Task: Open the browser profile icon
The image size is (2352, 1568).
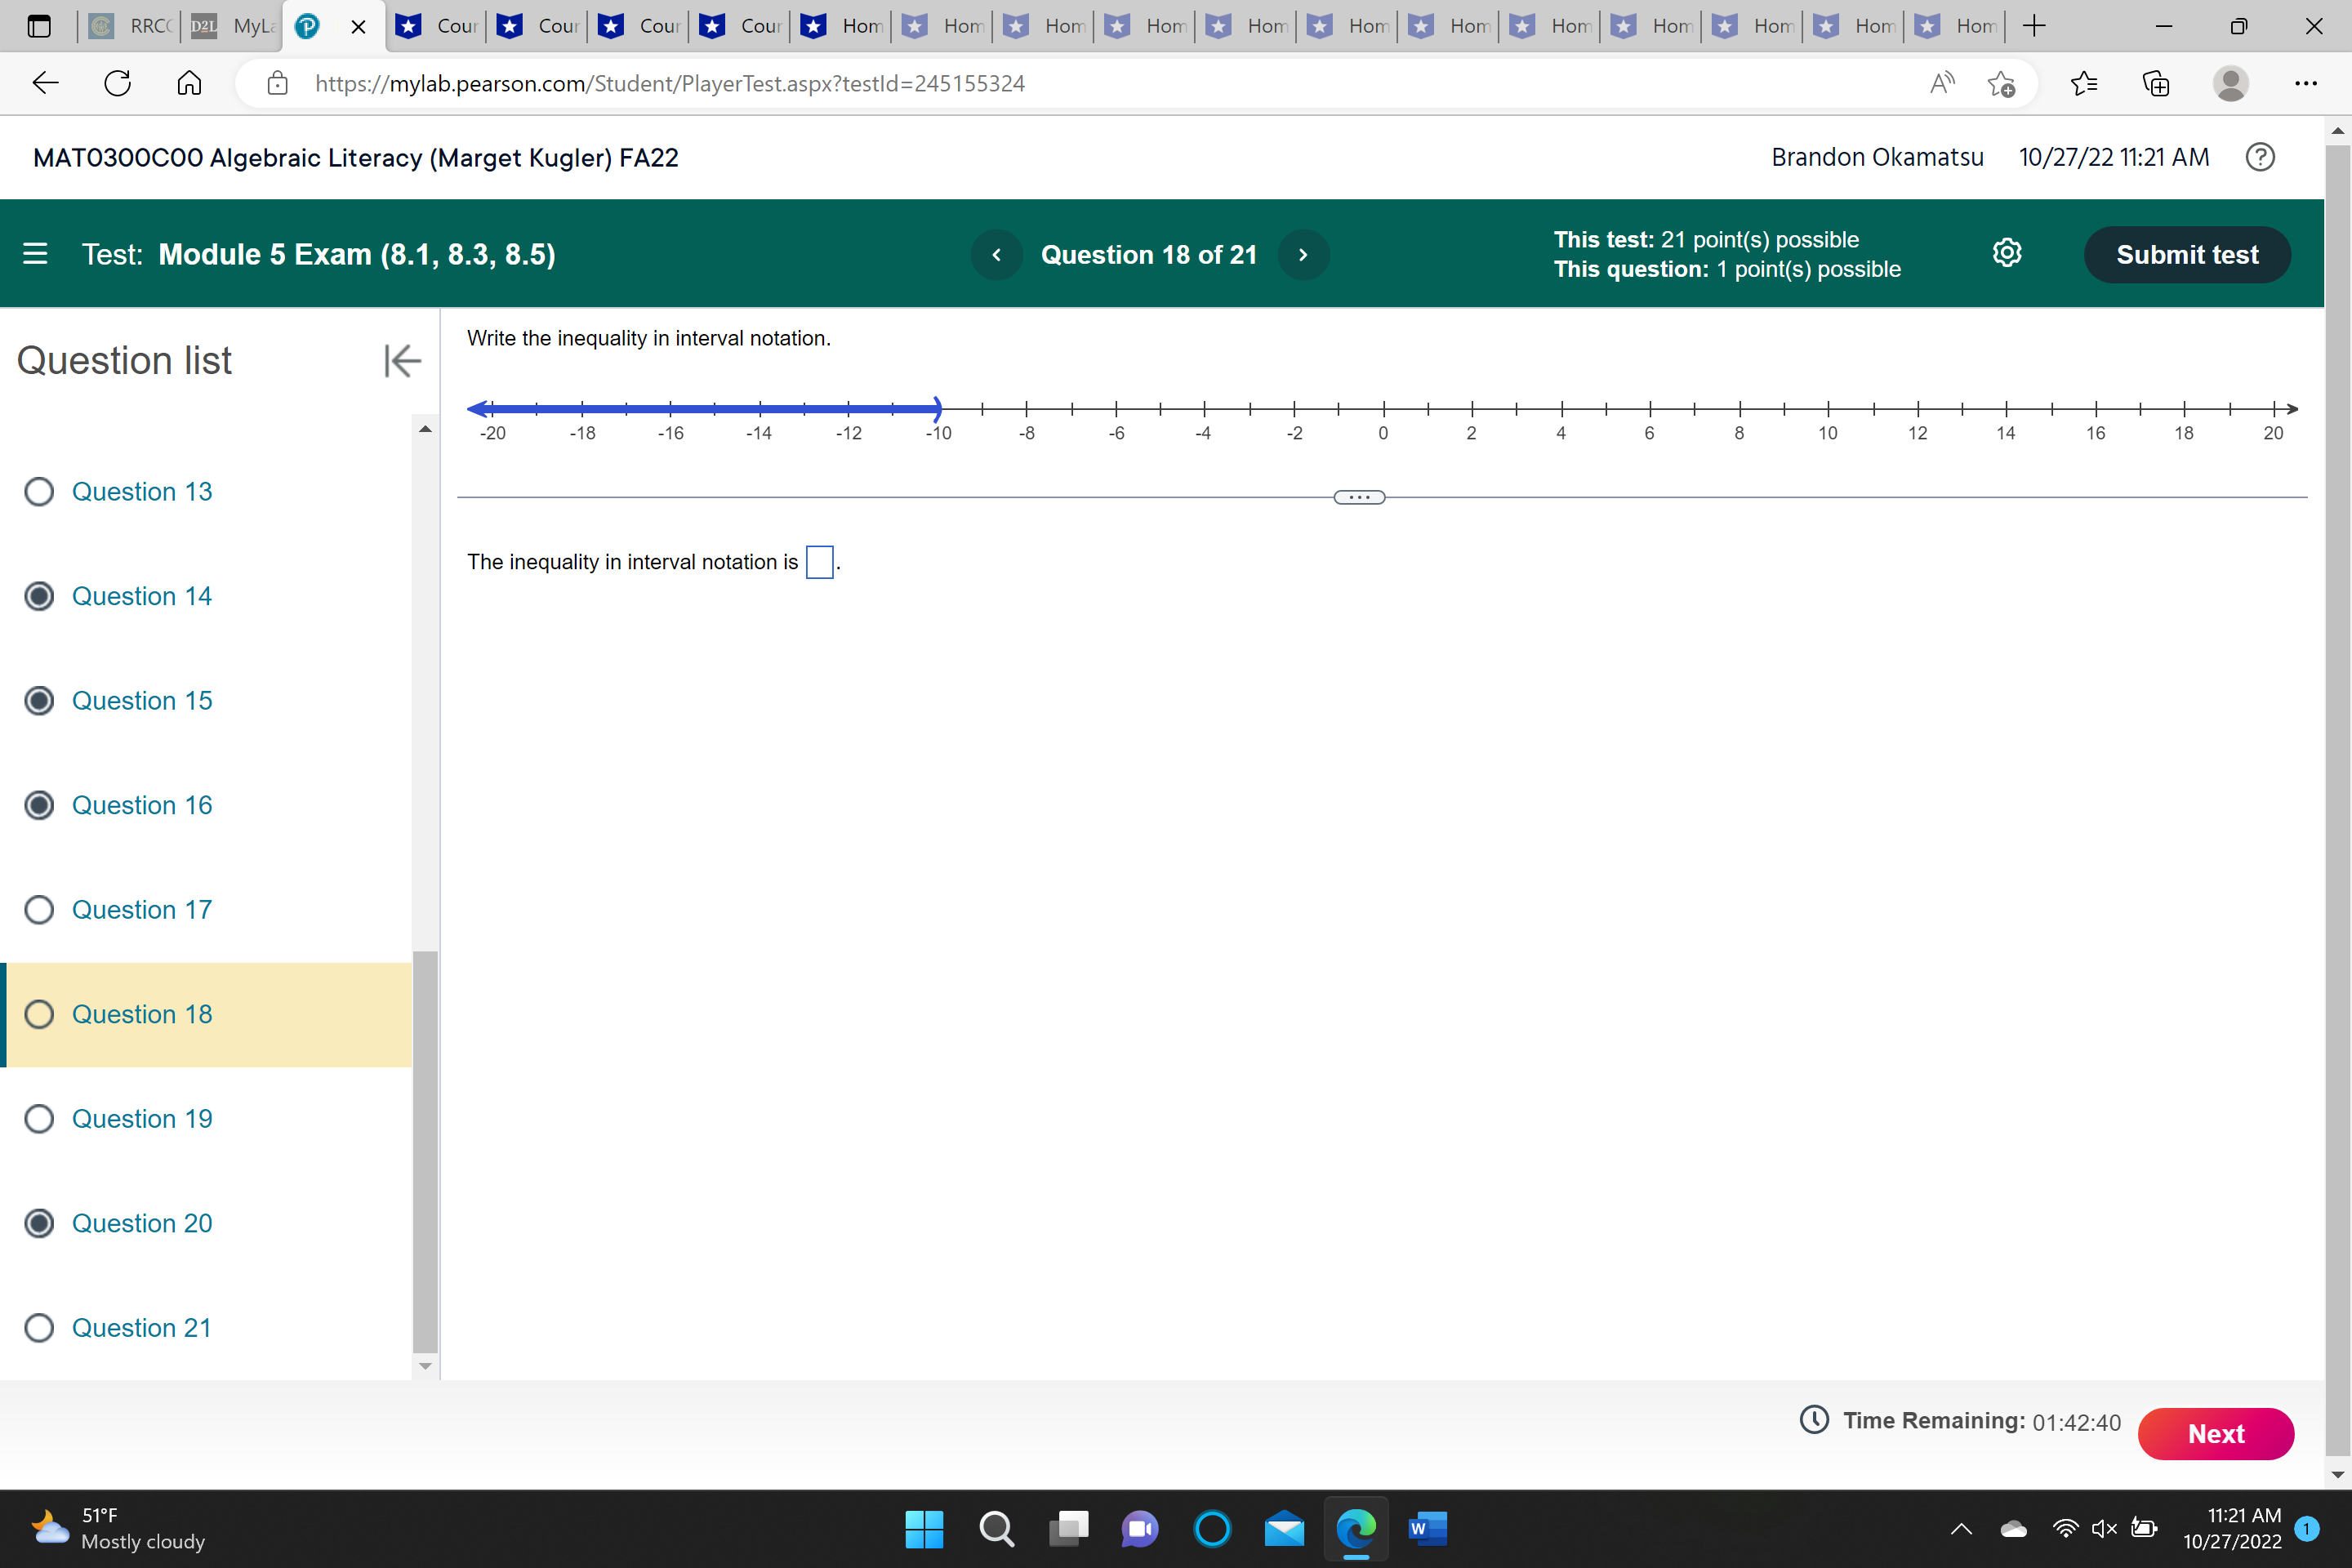Action: (x=2232, y=83)
